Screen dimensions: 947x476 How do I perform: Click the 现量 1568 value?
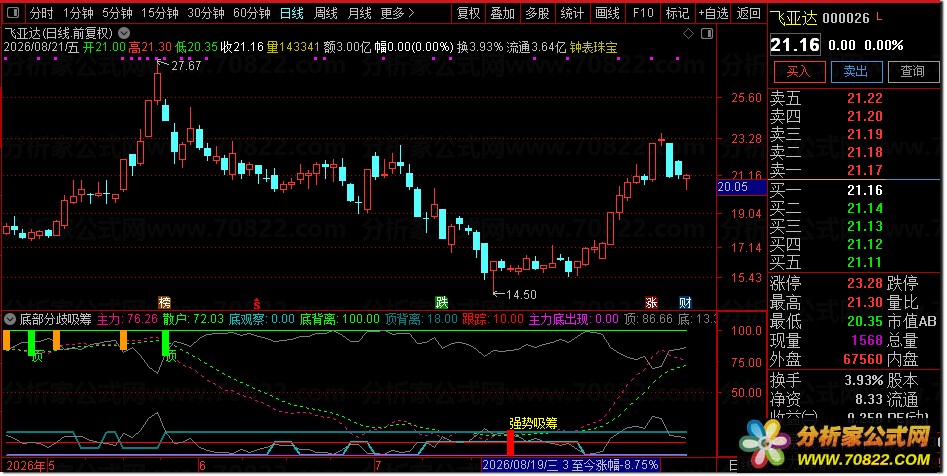coord(867,340)
